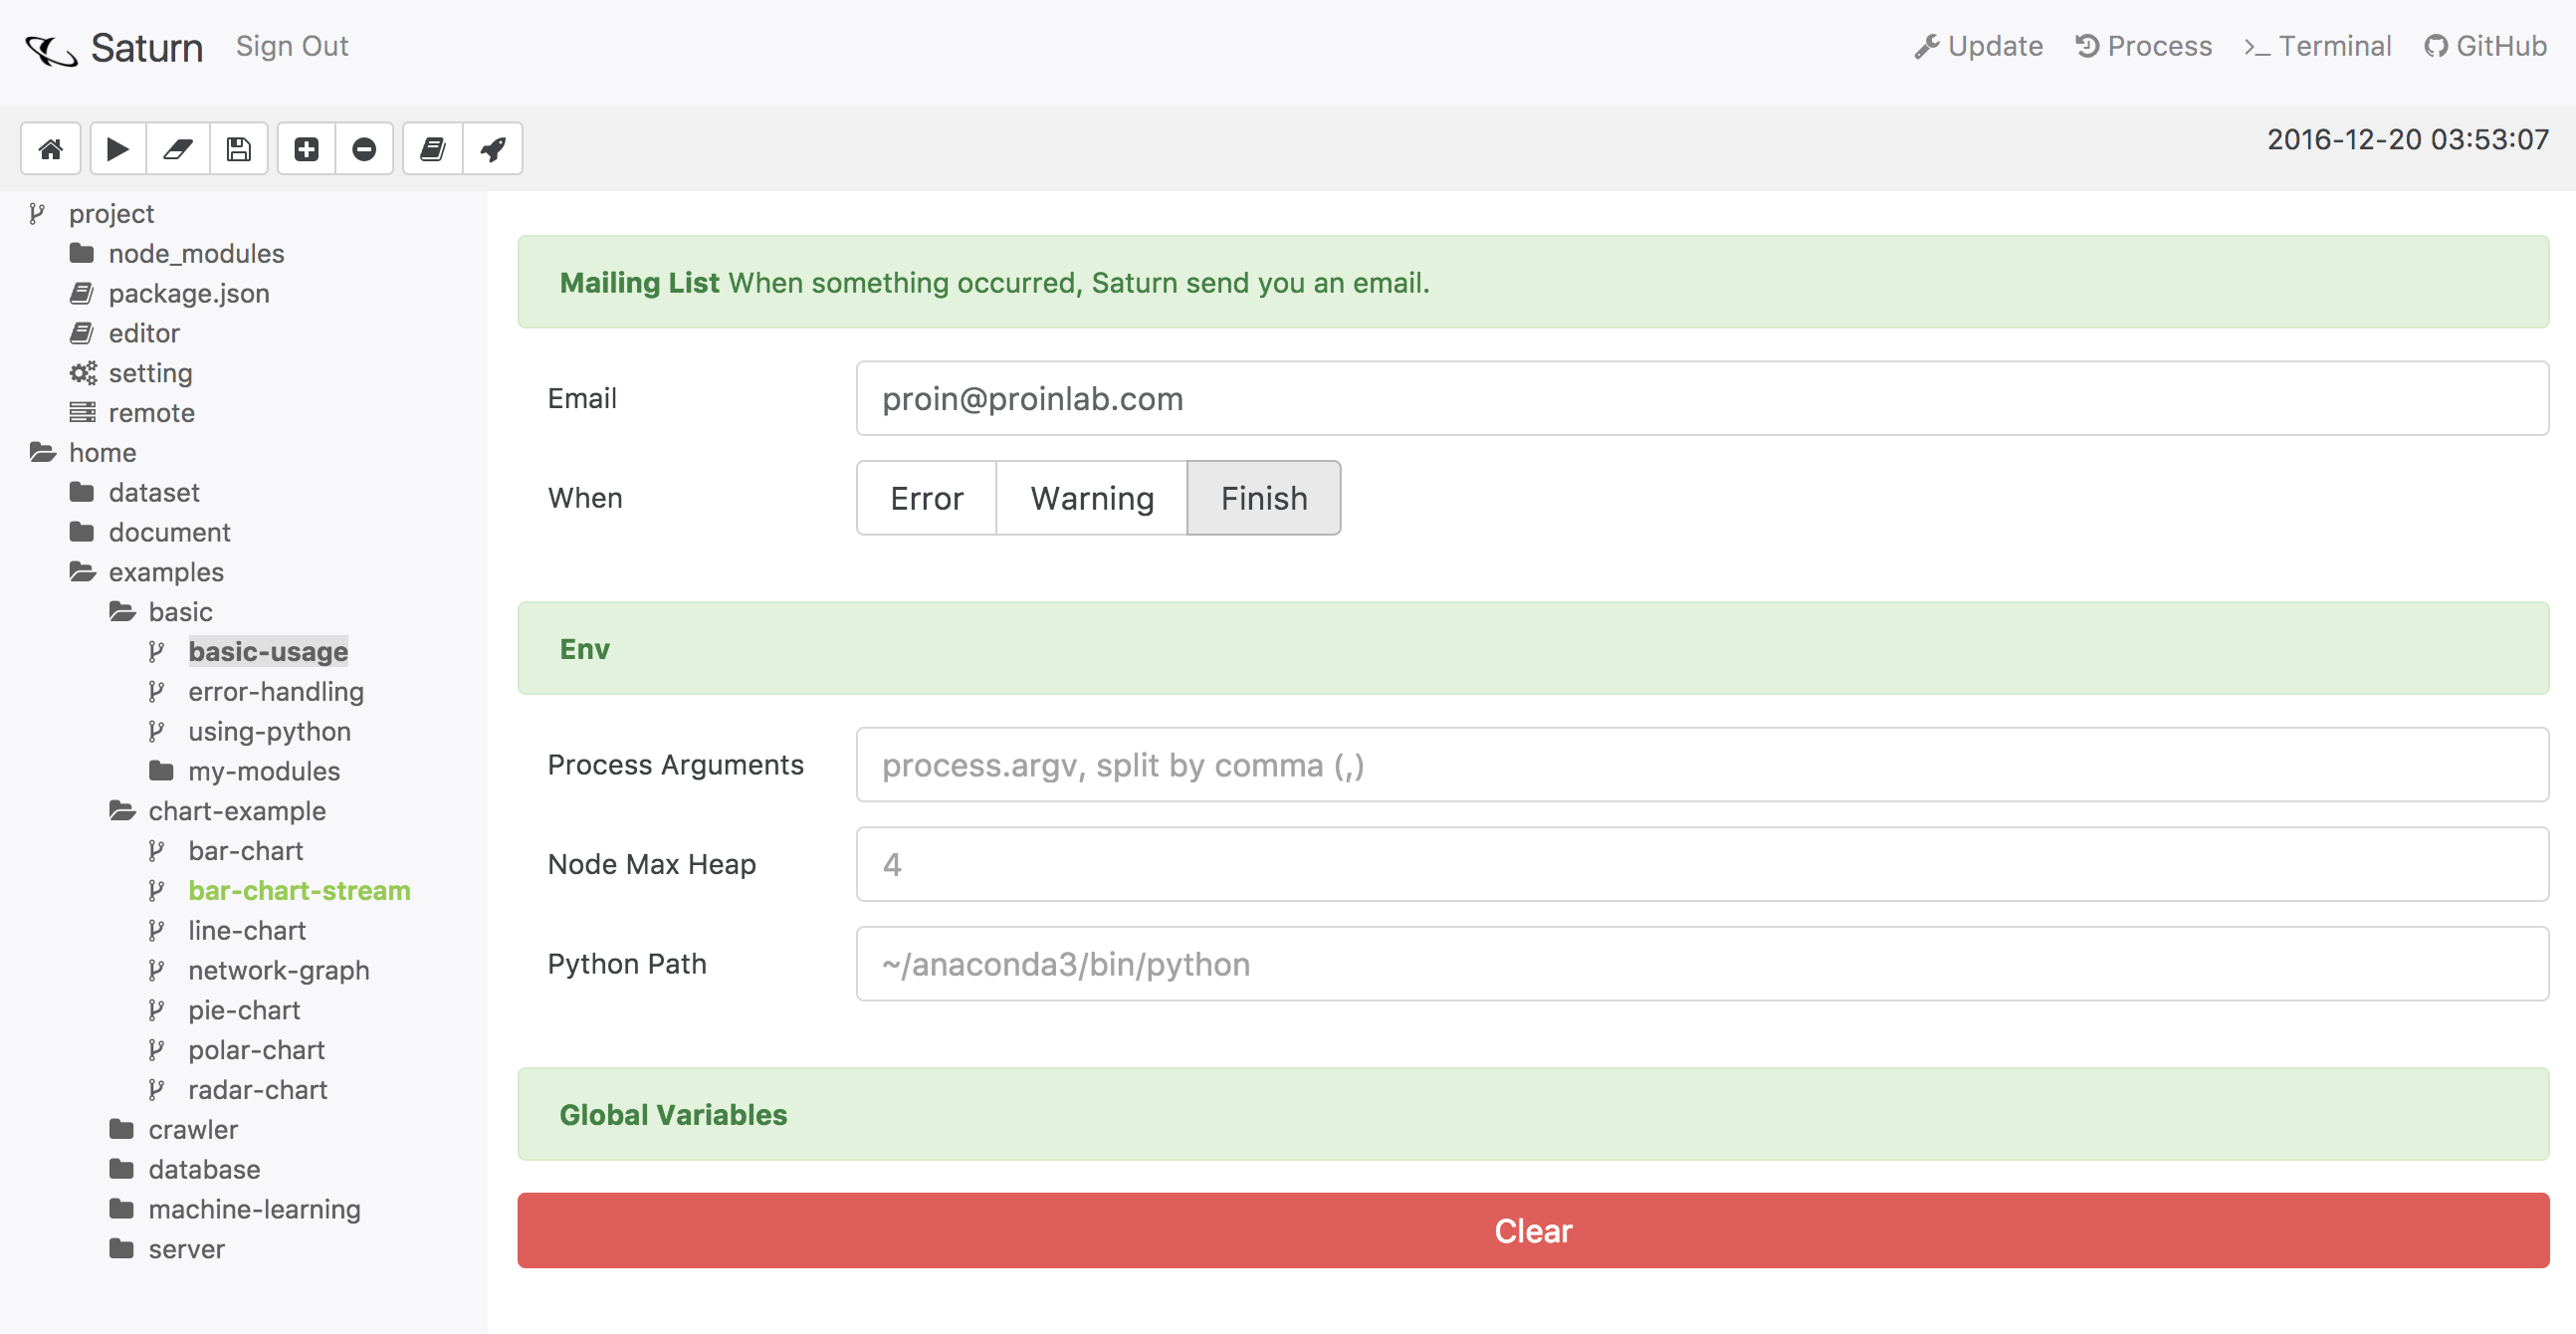This screenshot has width=2576, height=1334.
Task: Click the eraser icon in toolbar
Action: [178, 149]
